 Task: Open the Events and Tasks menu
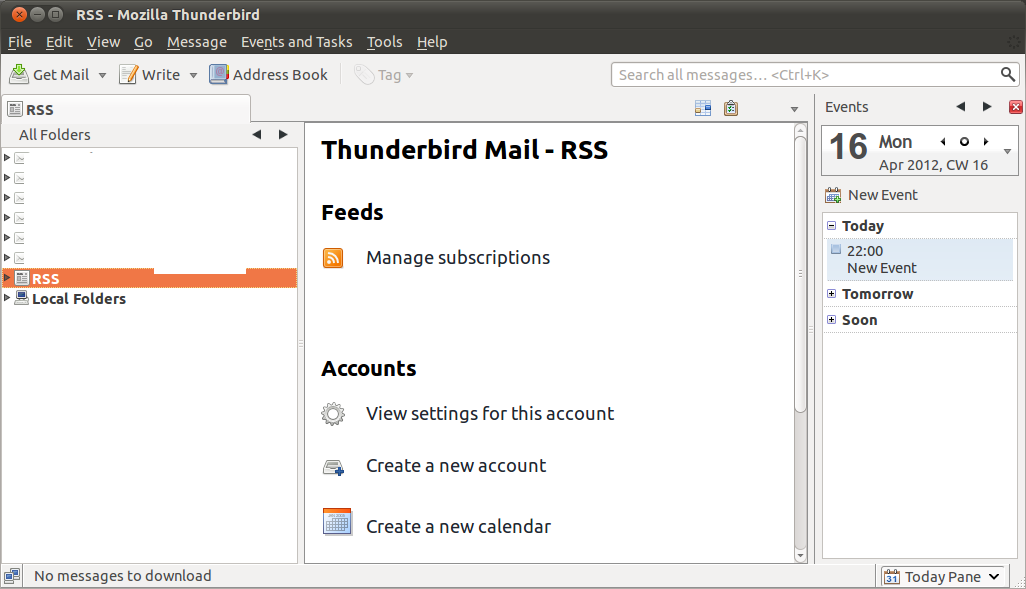pos(296,42)
